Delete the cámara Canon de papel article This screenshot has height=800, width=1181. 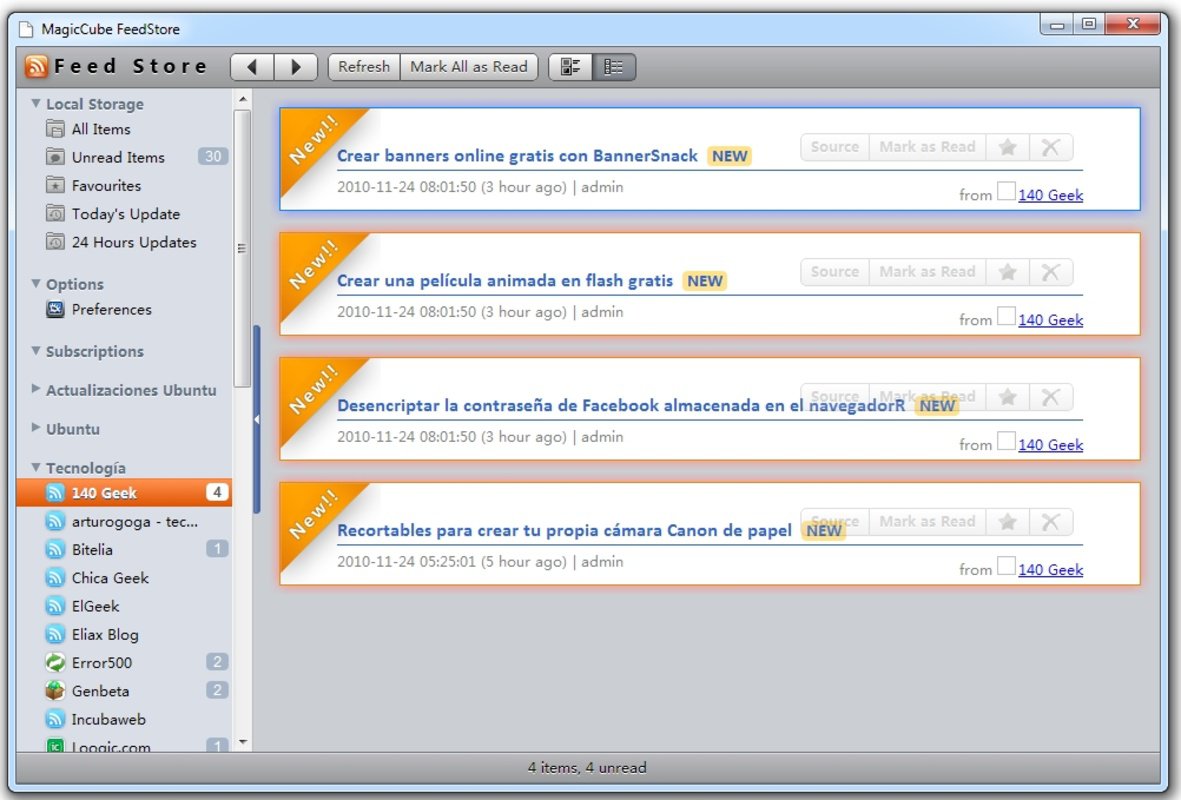1051,522
